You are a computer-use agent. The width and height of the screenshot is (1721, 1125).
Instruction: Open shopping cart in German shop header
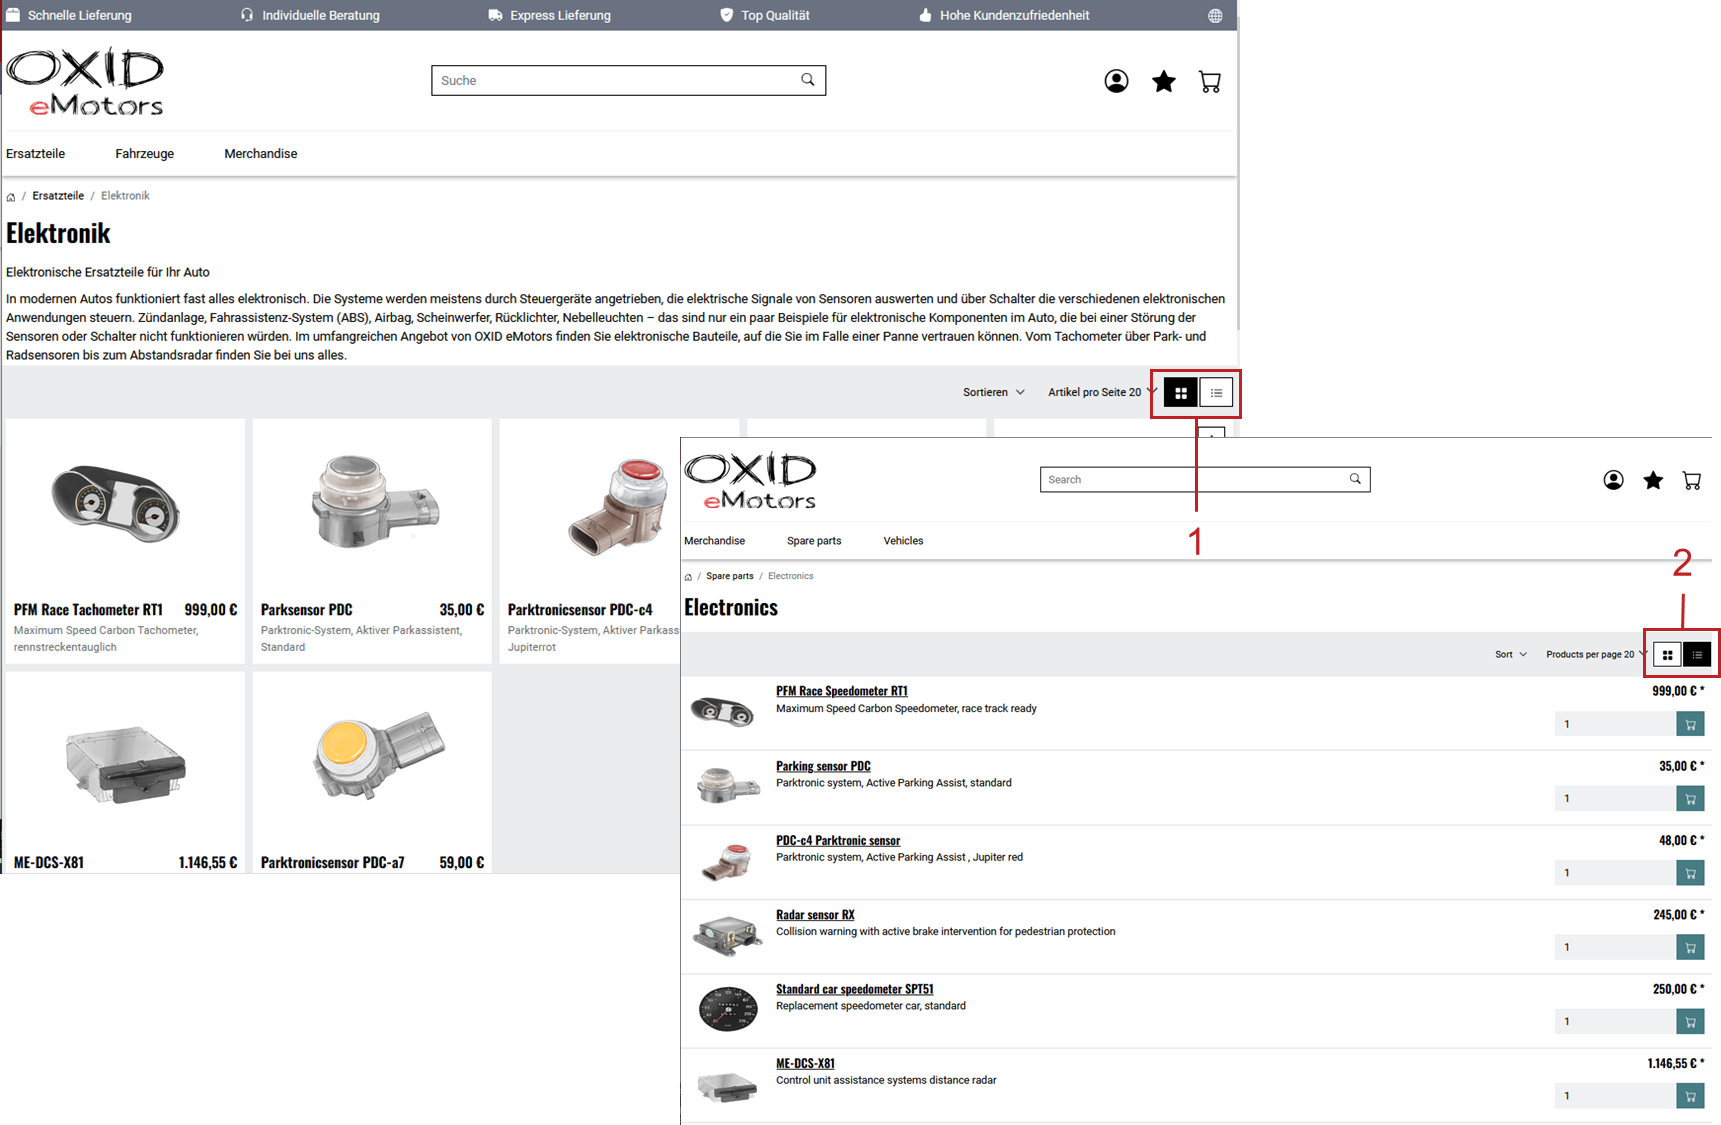coord(1209,81)
